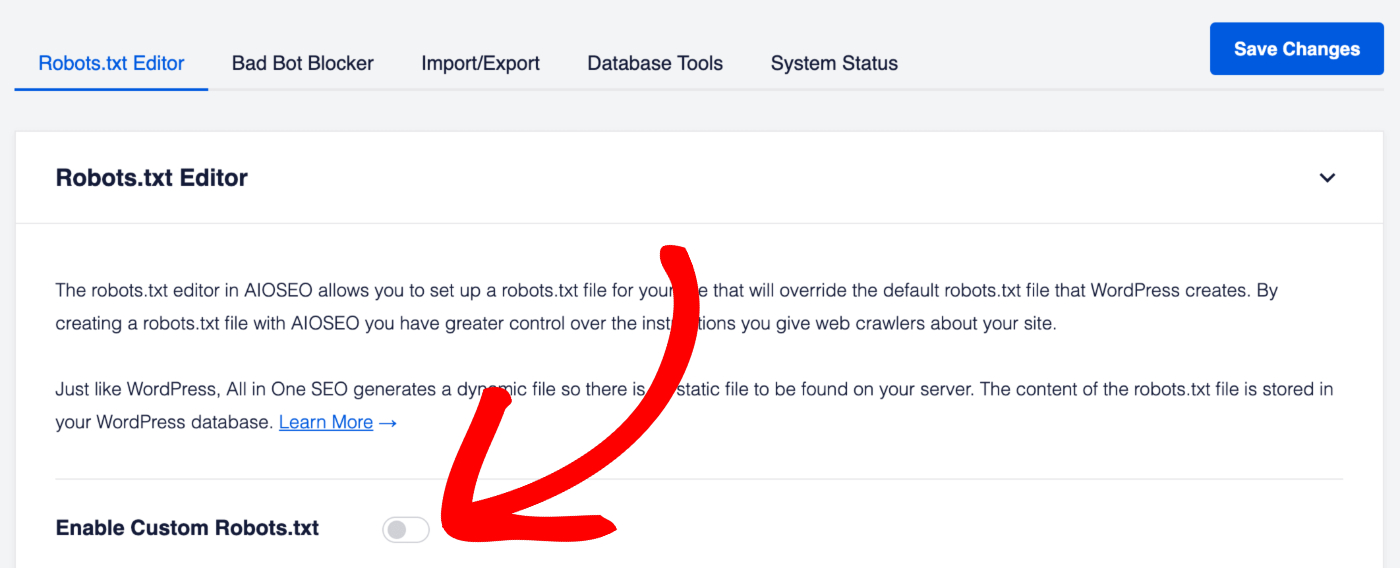Switch to the Bad Bot Blocker tab
The image size is (1400, 568).
pyautogui.click(x=302, y=63)
